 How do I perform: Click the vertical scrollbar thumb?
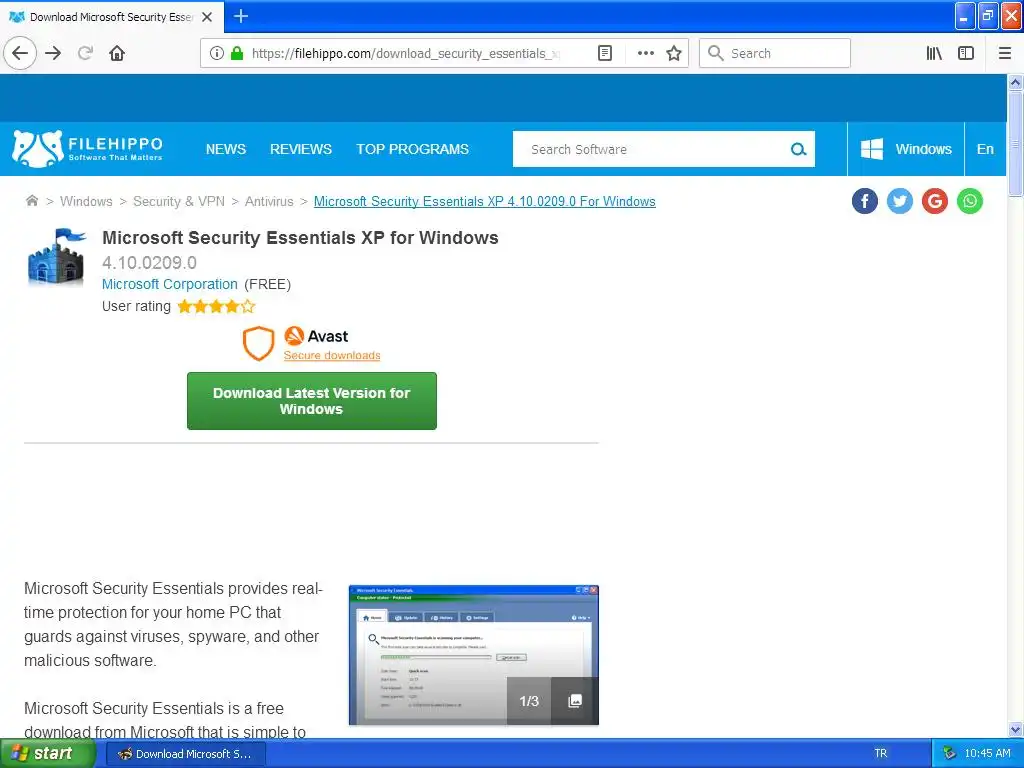pos(1015,143)
